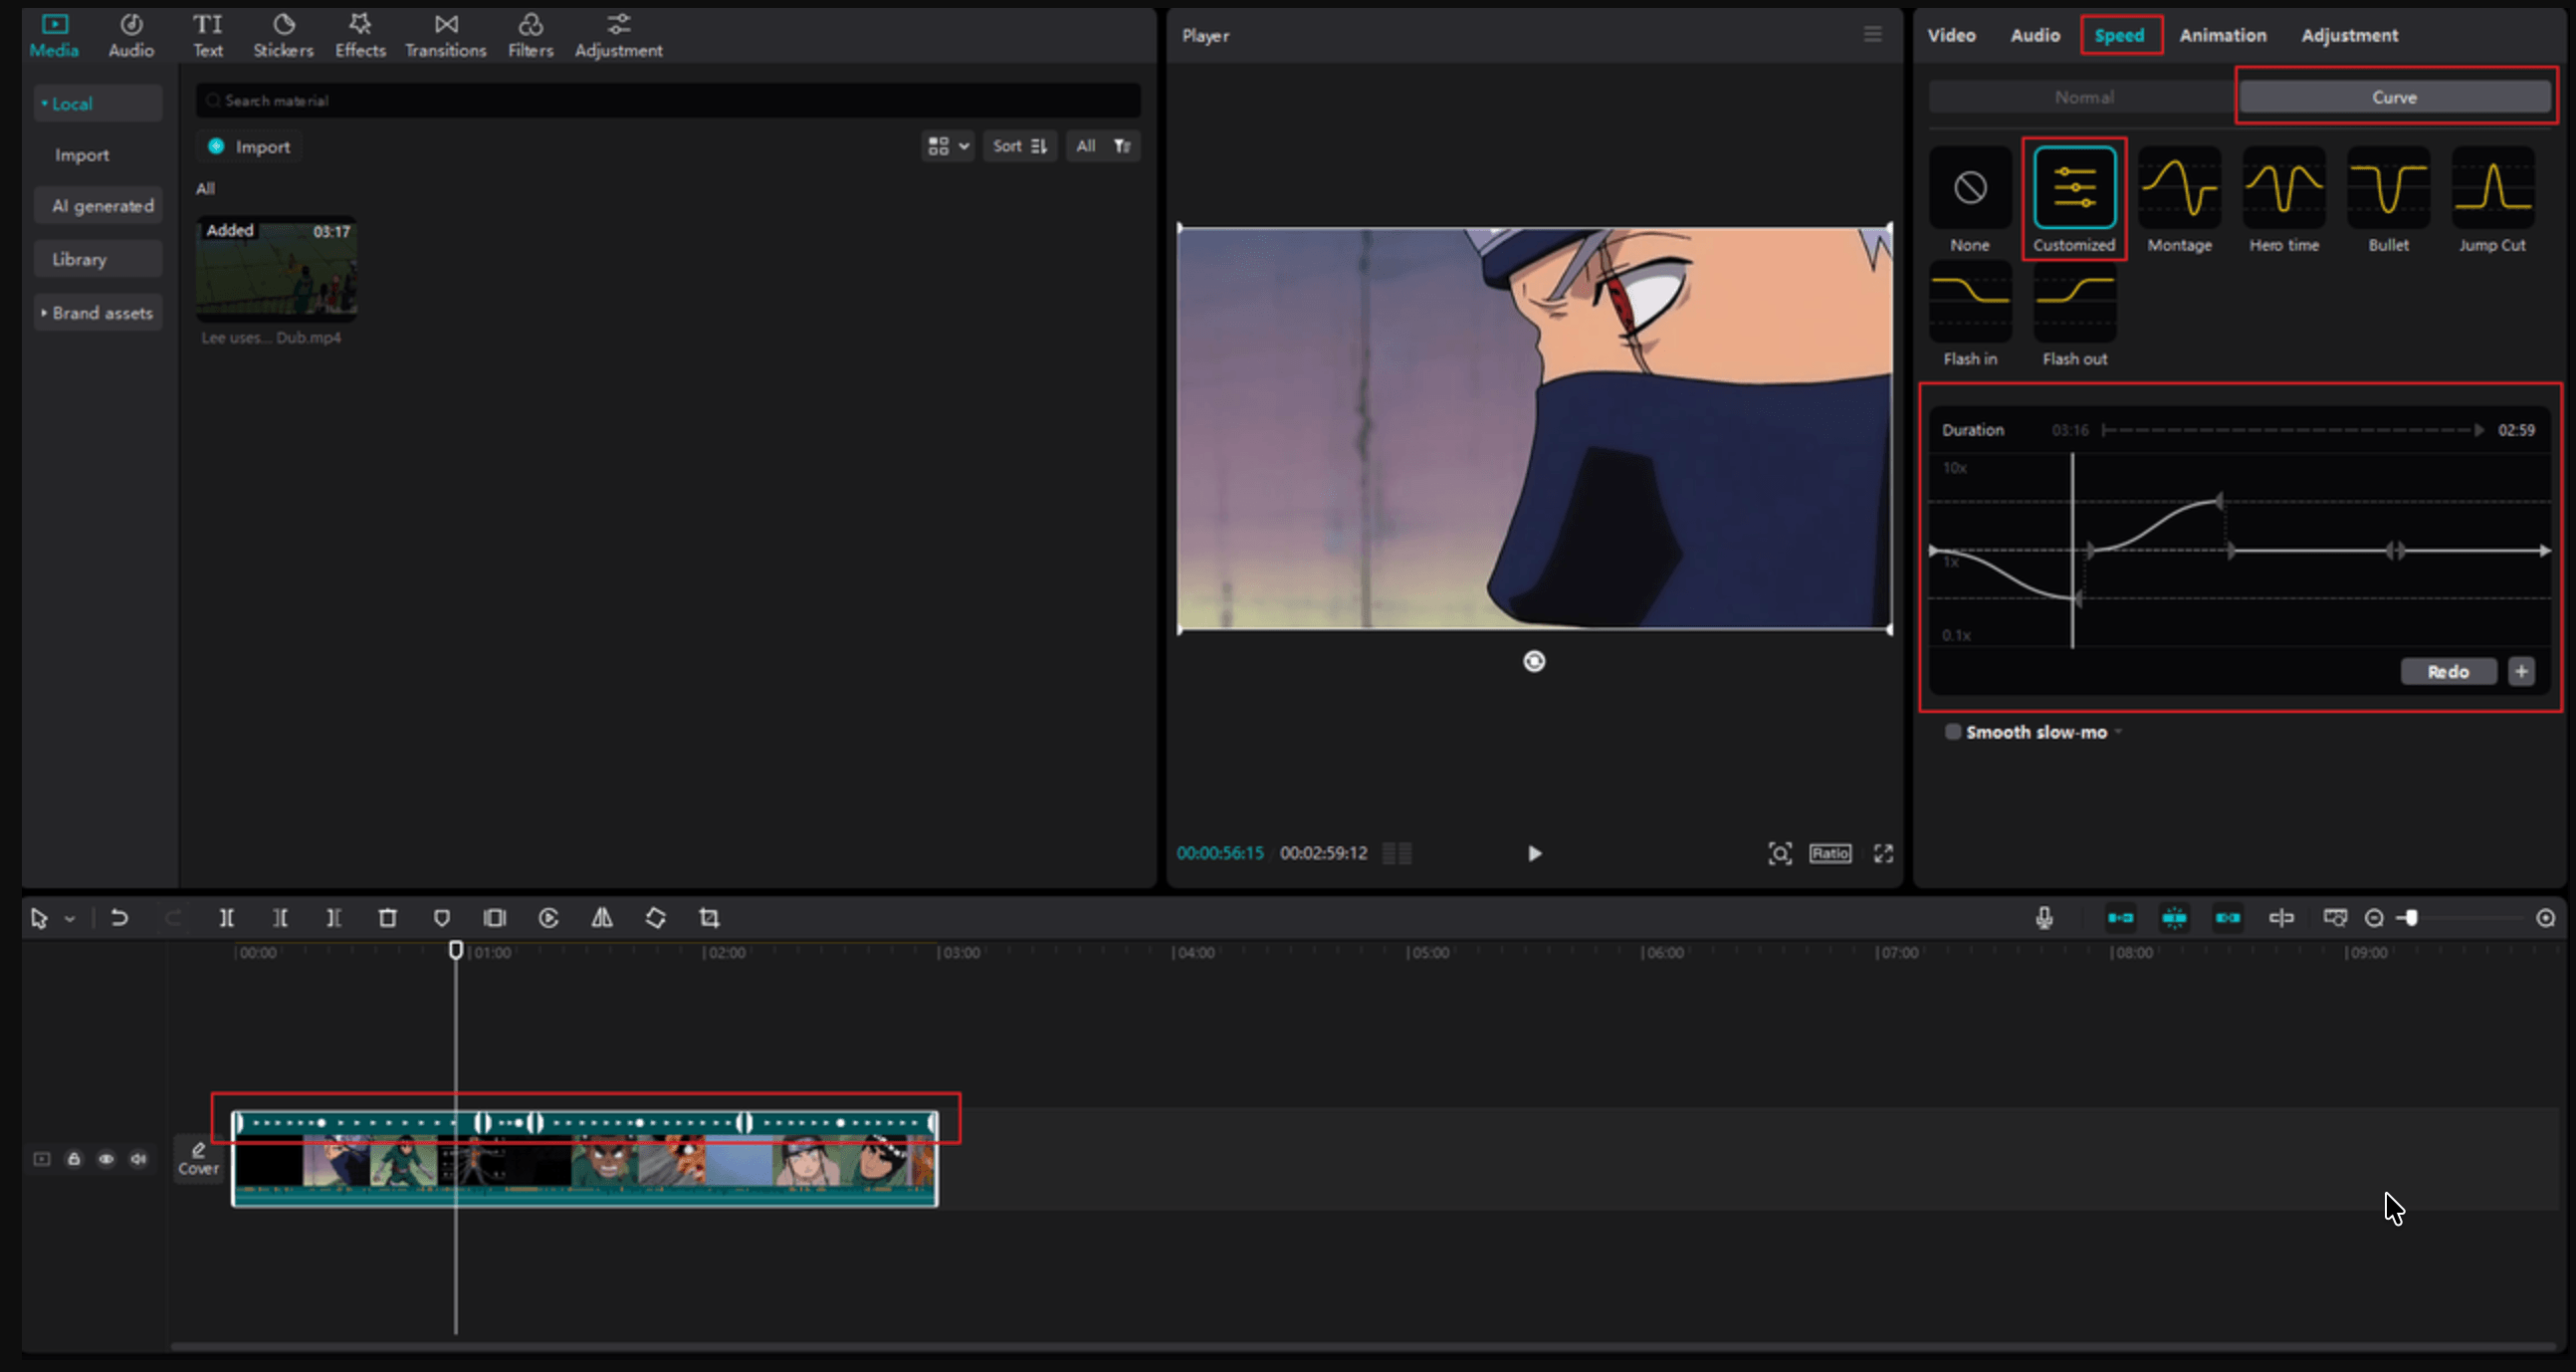Click the microphone record voiceover icon

point(2044,918)
